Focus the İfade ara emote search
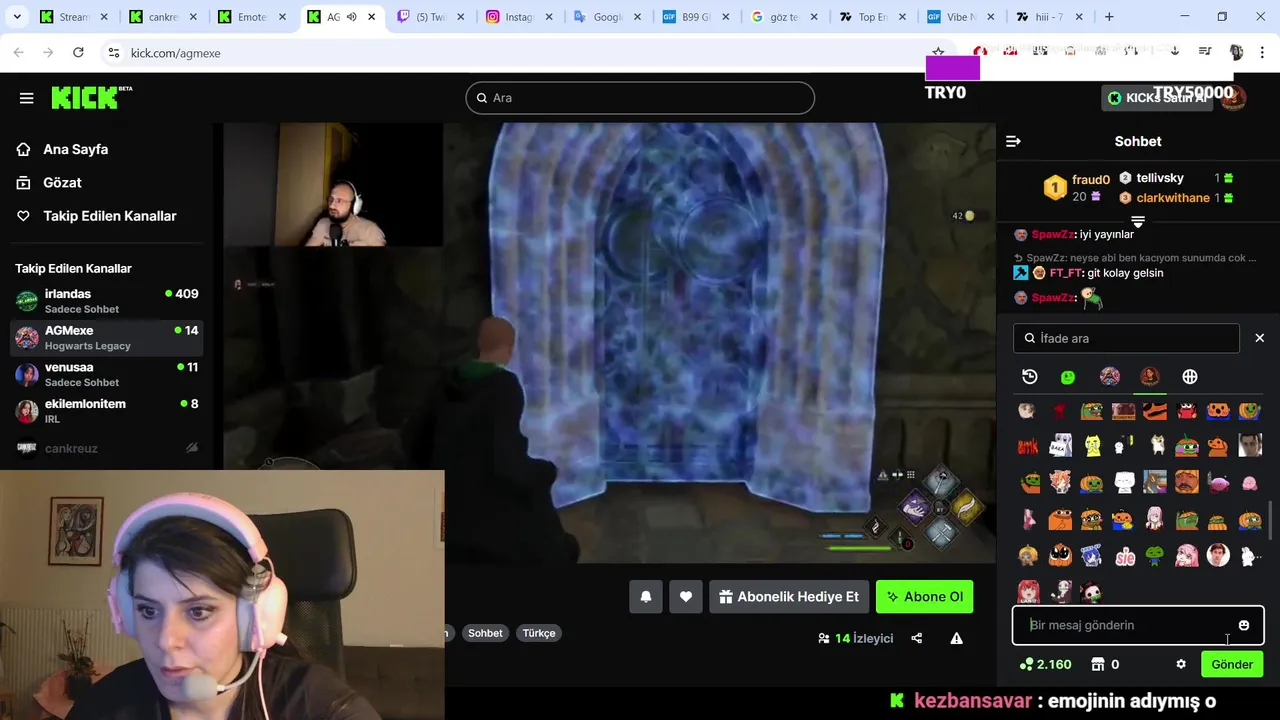 (x=1126, y=338)
